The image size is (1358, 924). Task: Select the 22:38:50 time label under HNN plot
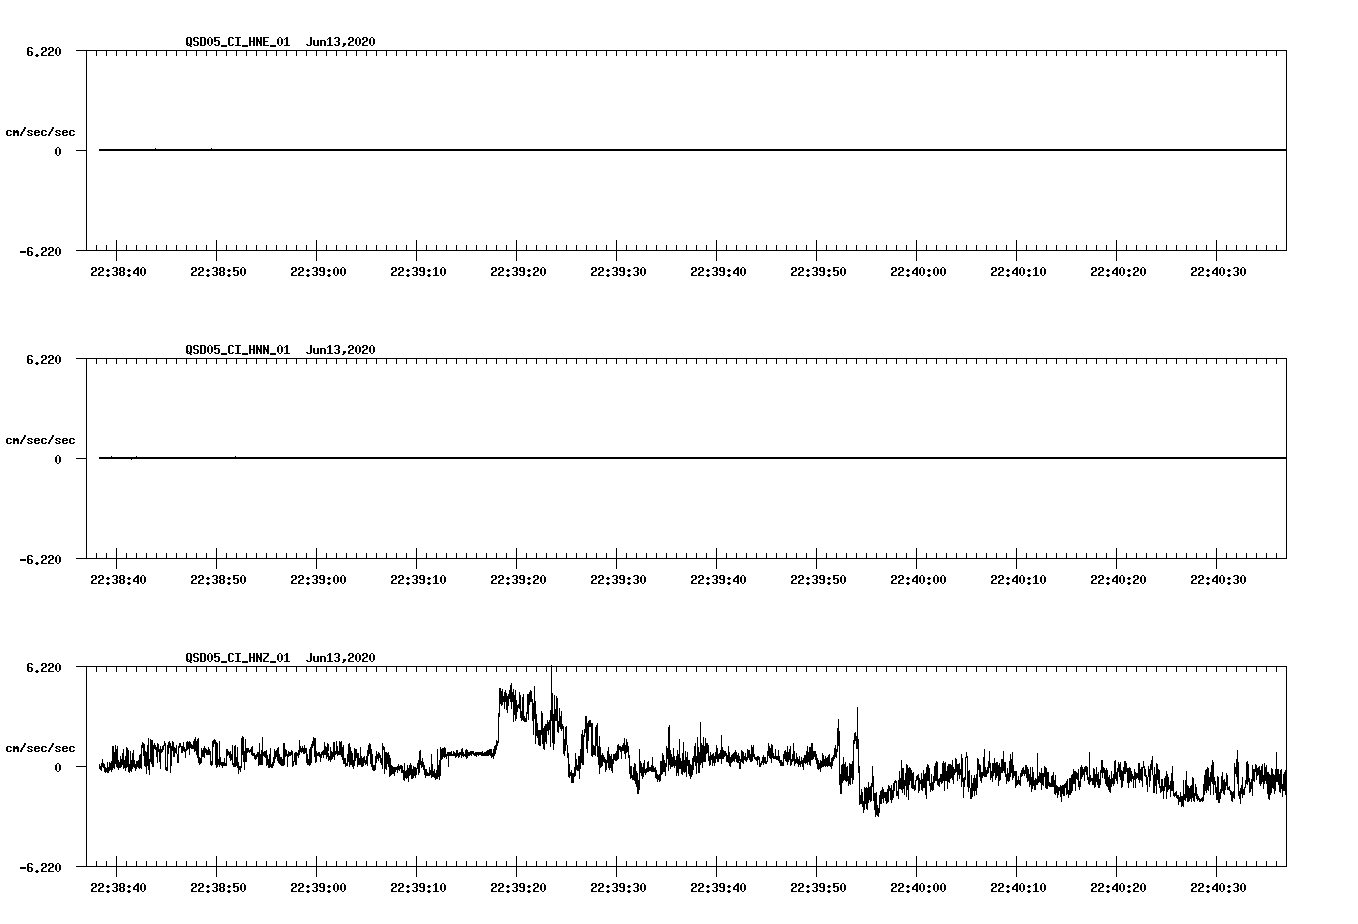[x=218, y=580]
